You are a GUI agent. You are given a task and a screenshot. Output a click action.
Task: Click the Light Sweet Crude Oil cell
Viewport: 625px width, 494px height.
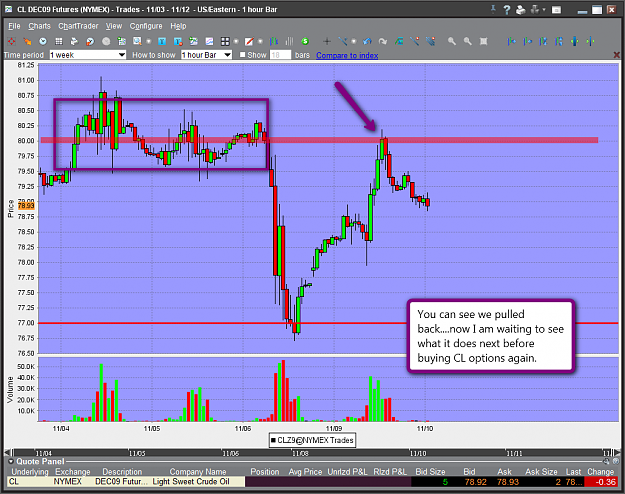coord(191,482)
